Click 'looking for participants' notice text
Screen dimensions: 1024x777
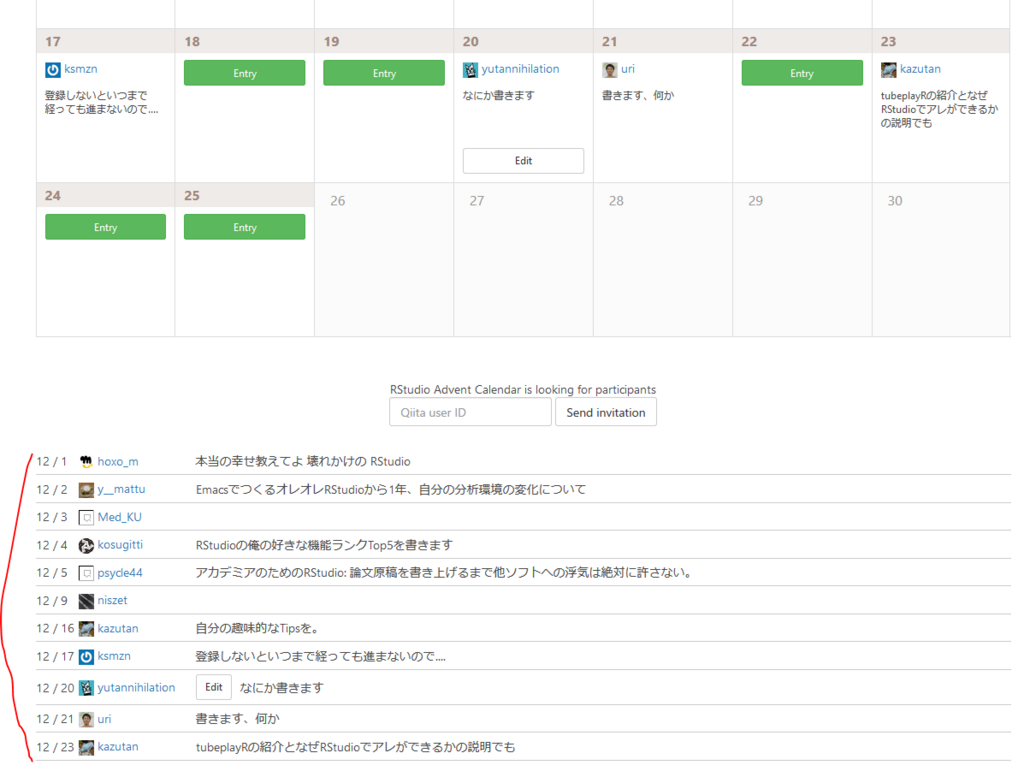point(523,390)
